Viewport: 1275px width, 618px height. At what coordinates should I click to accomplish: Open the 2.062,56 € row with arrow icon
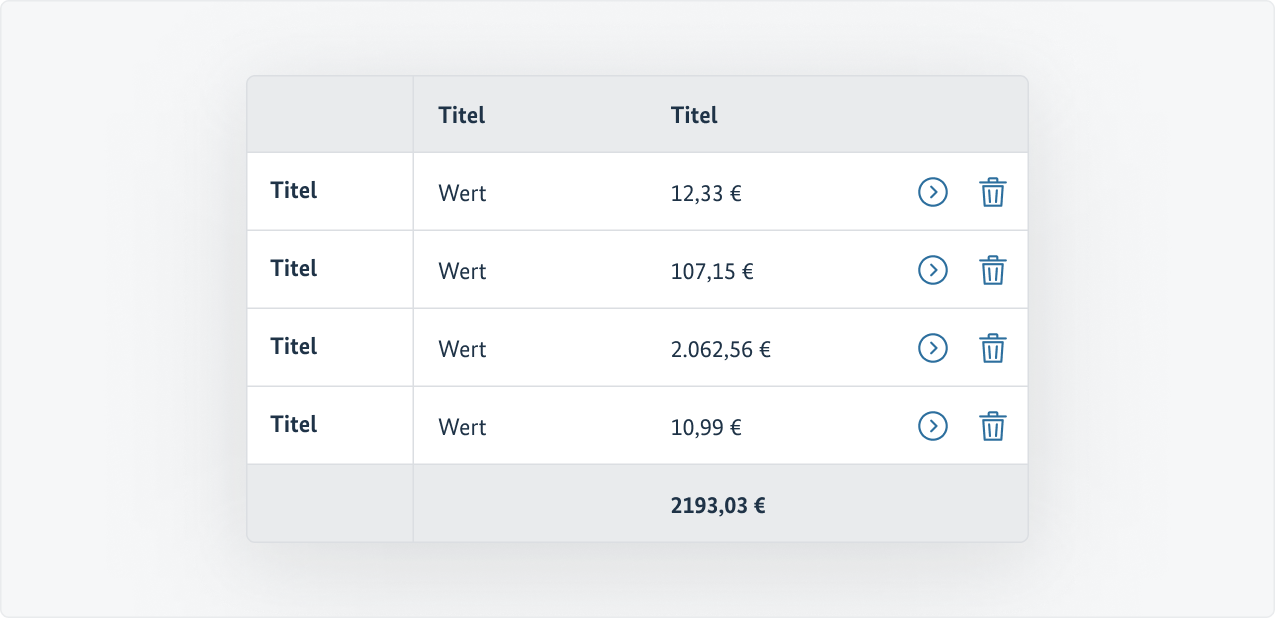coord(932,348)
